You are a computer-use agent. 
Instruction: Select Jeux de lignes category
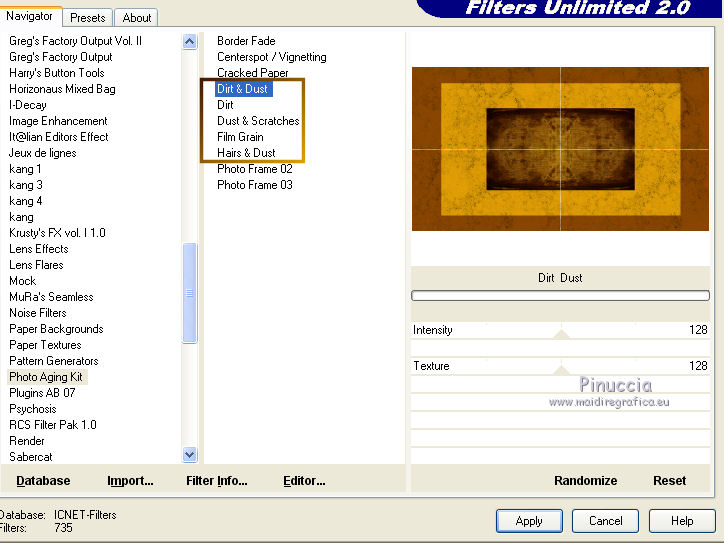[42, 153]
